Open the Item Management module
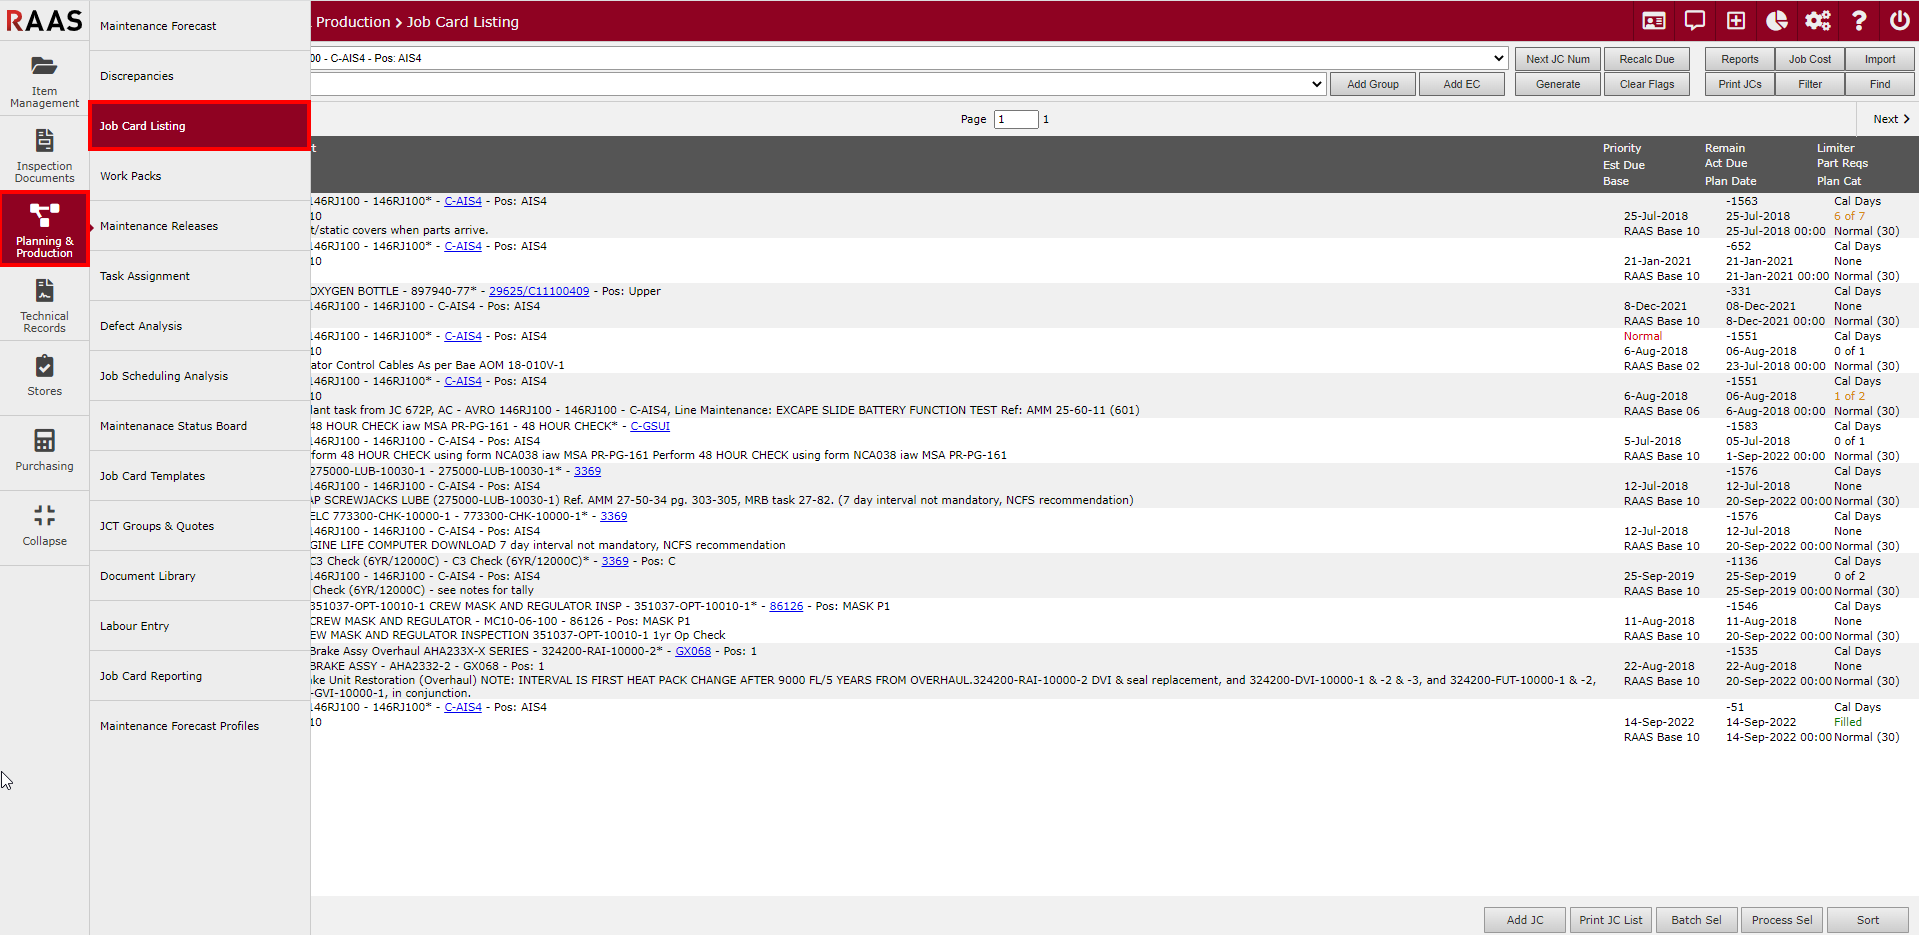1919x935 pixels. (x=44, y=80)
